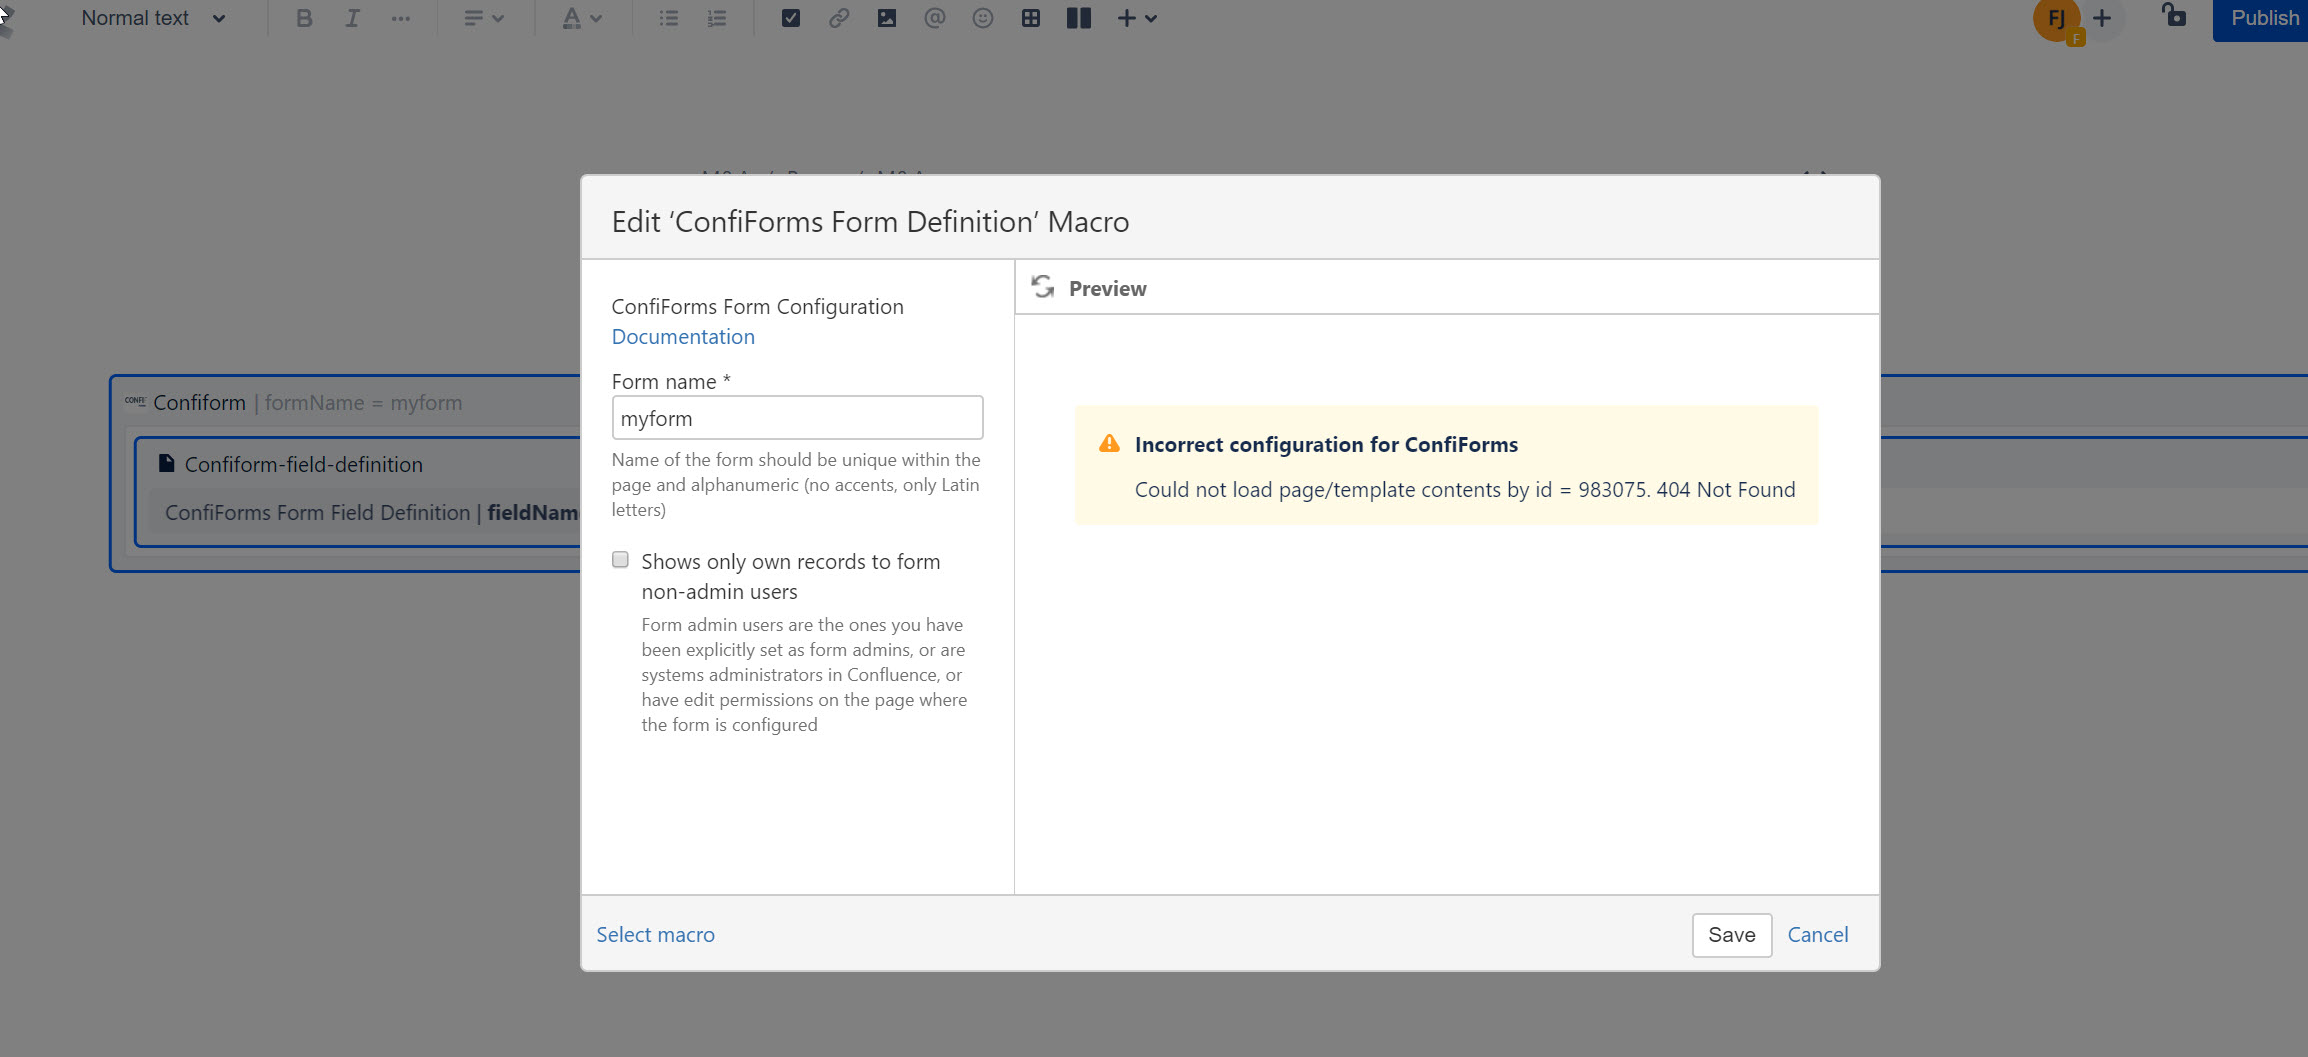Insert a table
The height and width of the screenshot is (1057, 2308).
1030,18
